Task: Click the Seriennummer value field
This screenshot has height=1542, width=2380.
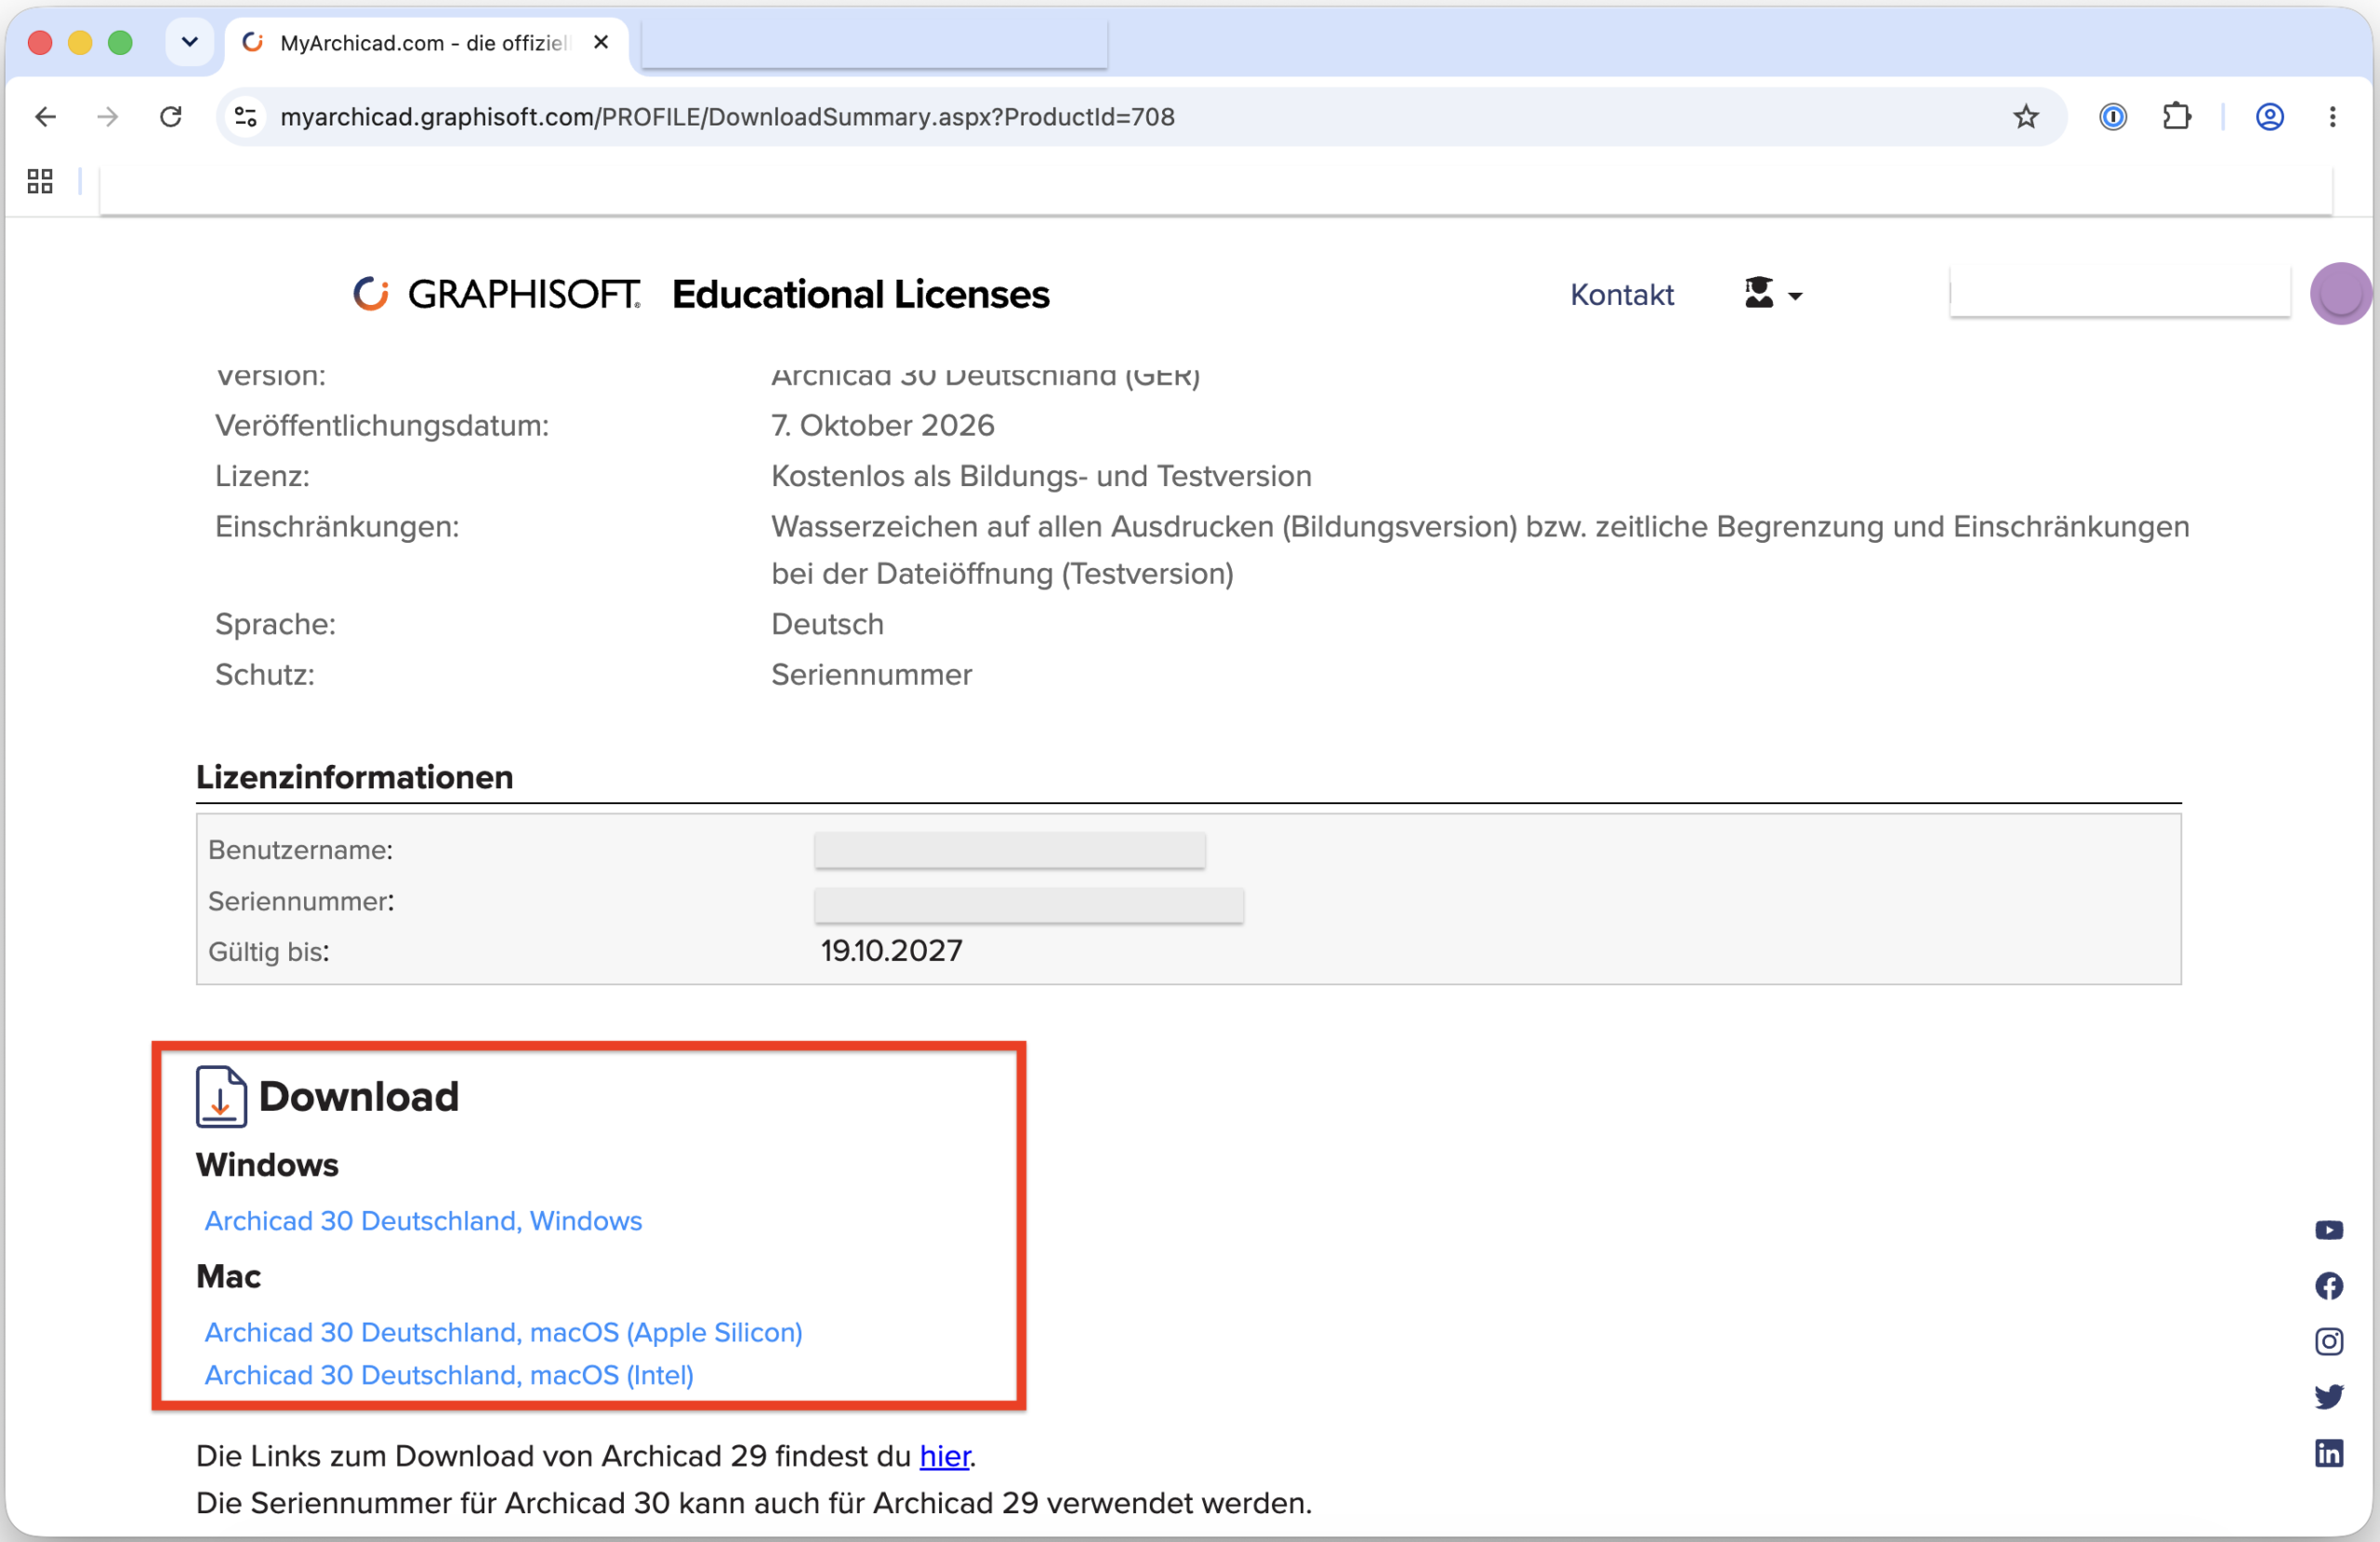Action: (x=1028, y=905)
